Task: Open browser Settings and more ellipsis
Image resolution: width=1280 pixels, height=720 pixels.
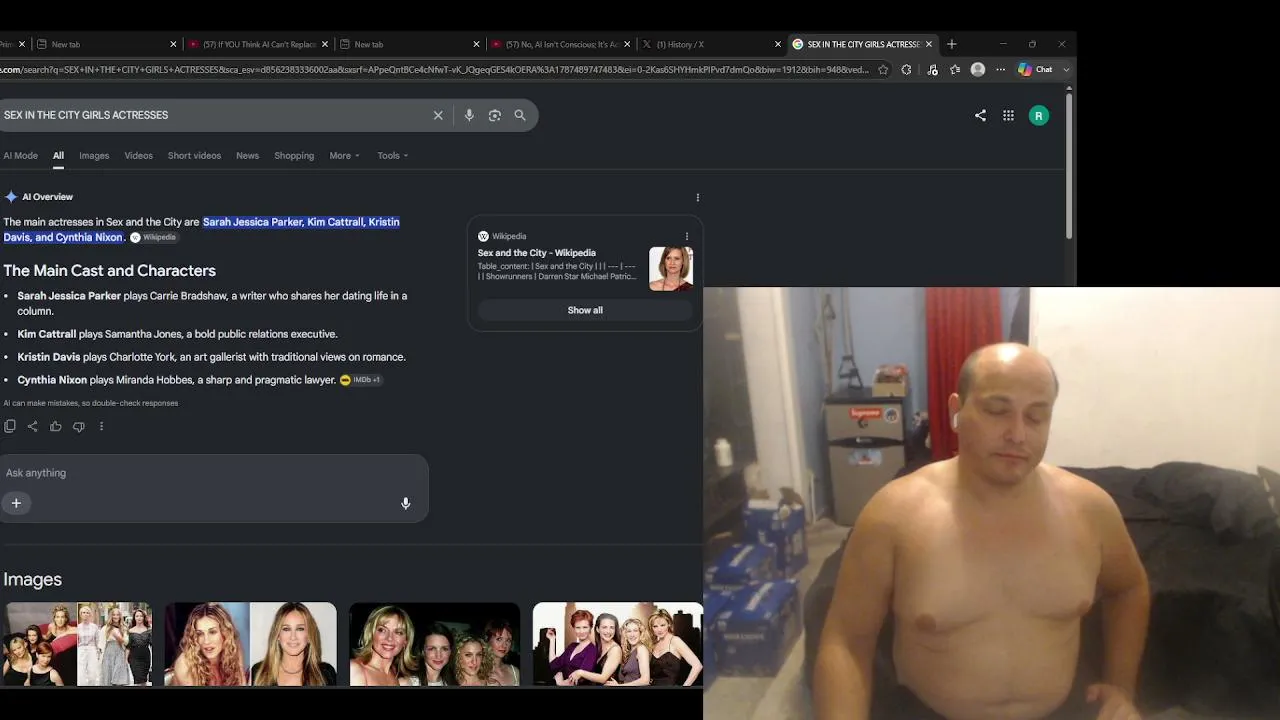Action: (x=1000, y=70)
